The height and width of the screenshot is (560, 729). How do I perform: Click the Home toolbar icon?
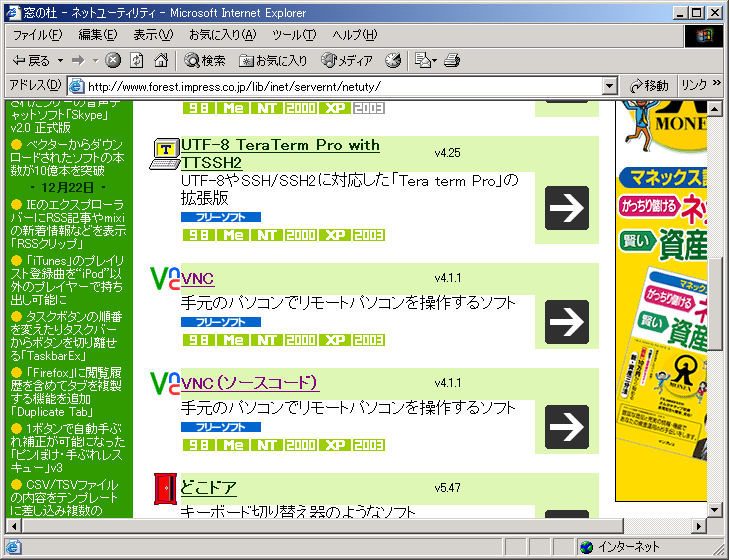click(x=161, y=60)
